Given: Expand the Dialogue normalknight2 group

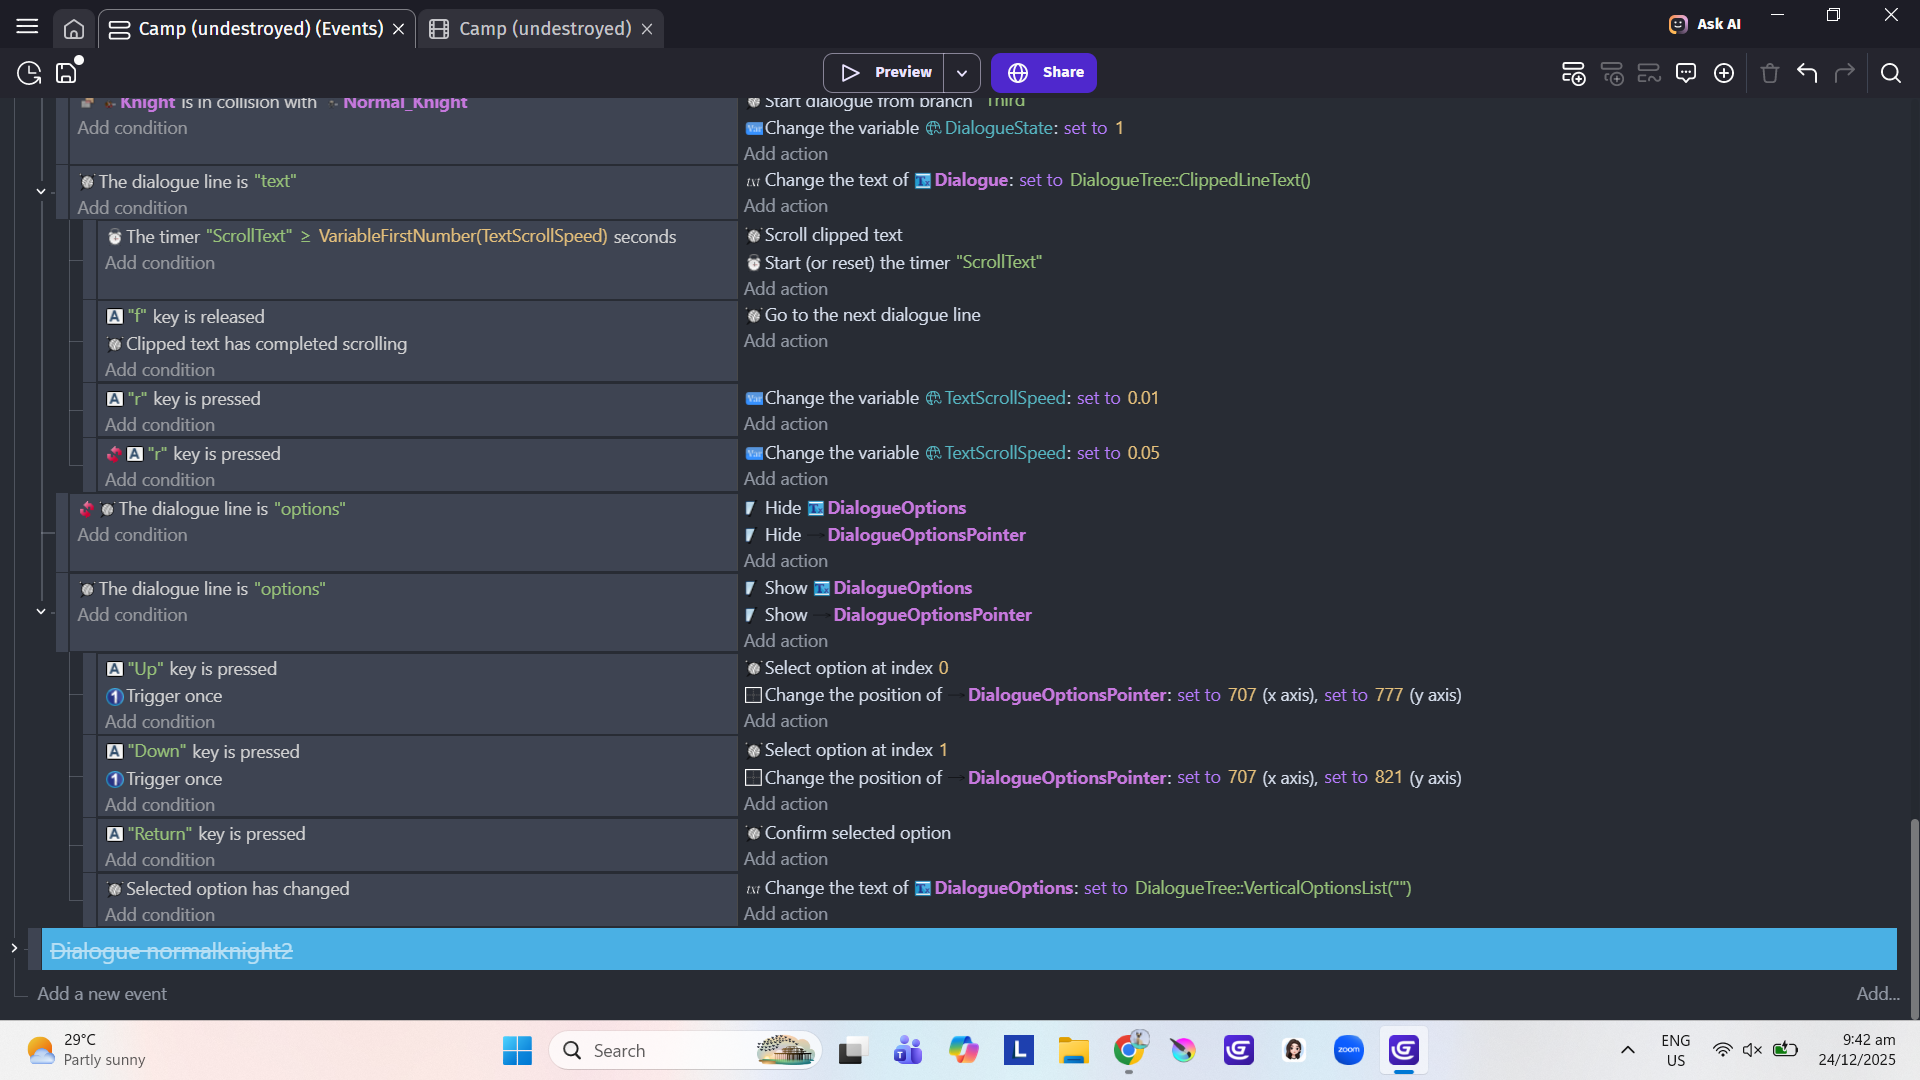Looking at the screenshot, I should [14, 948].
